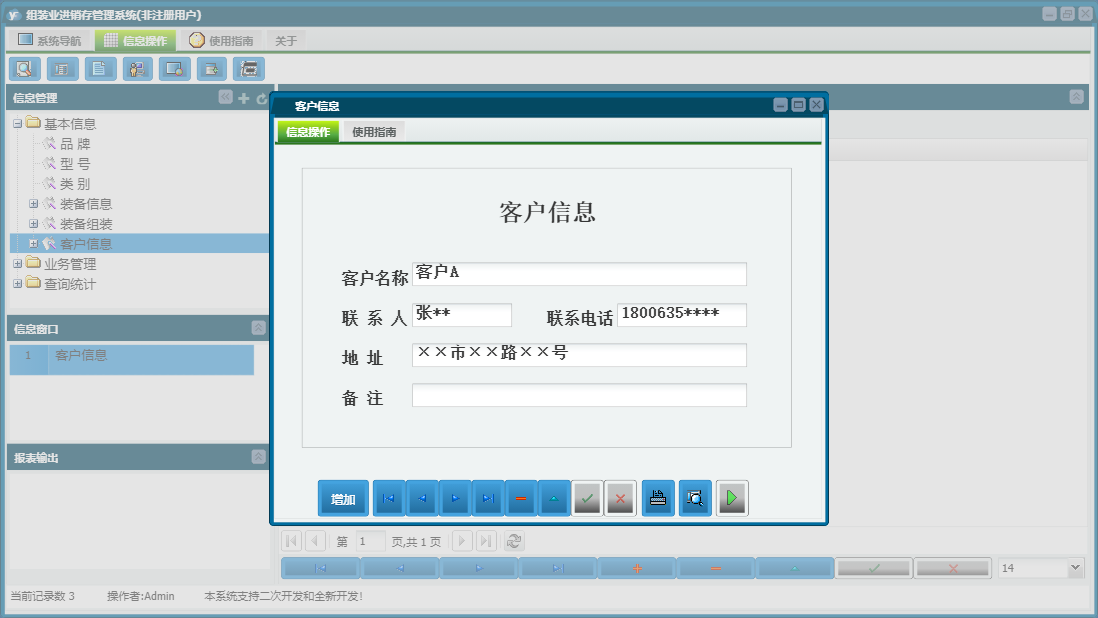Click the orange minus button in bottom bar
Viewport: 1098px width, 618px height.
pos(716,568)
